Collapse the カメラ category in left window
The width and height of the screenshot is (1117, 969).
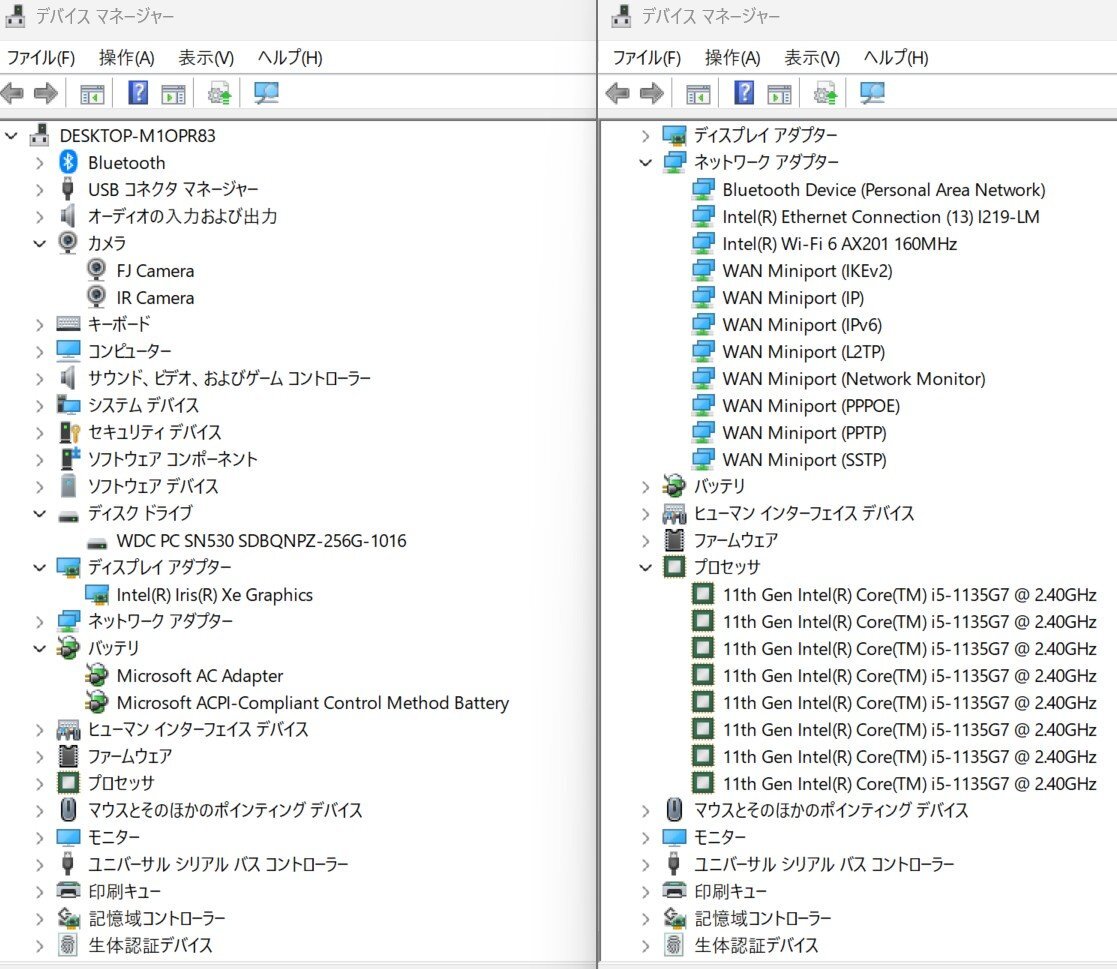pos(39,243)
